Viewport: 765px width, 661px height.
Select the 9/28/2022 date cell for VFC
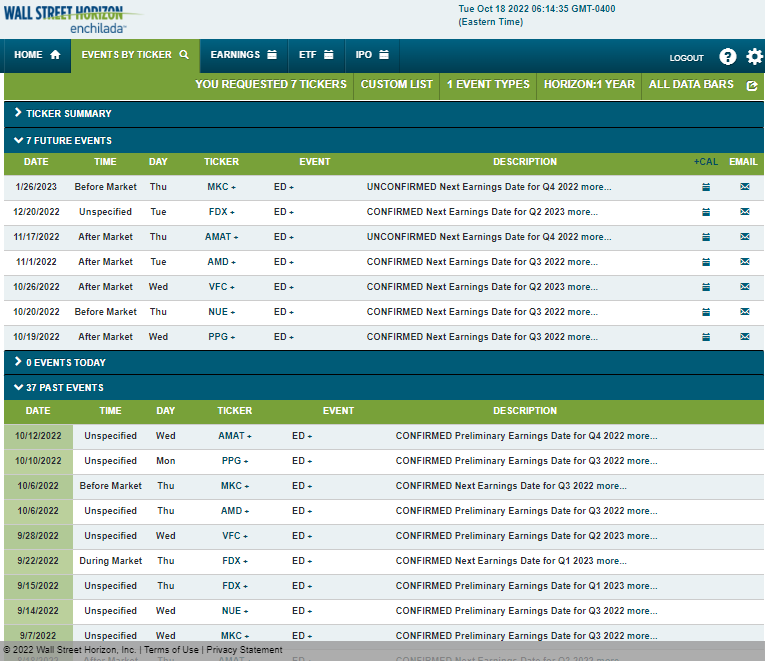pos(38,536)
